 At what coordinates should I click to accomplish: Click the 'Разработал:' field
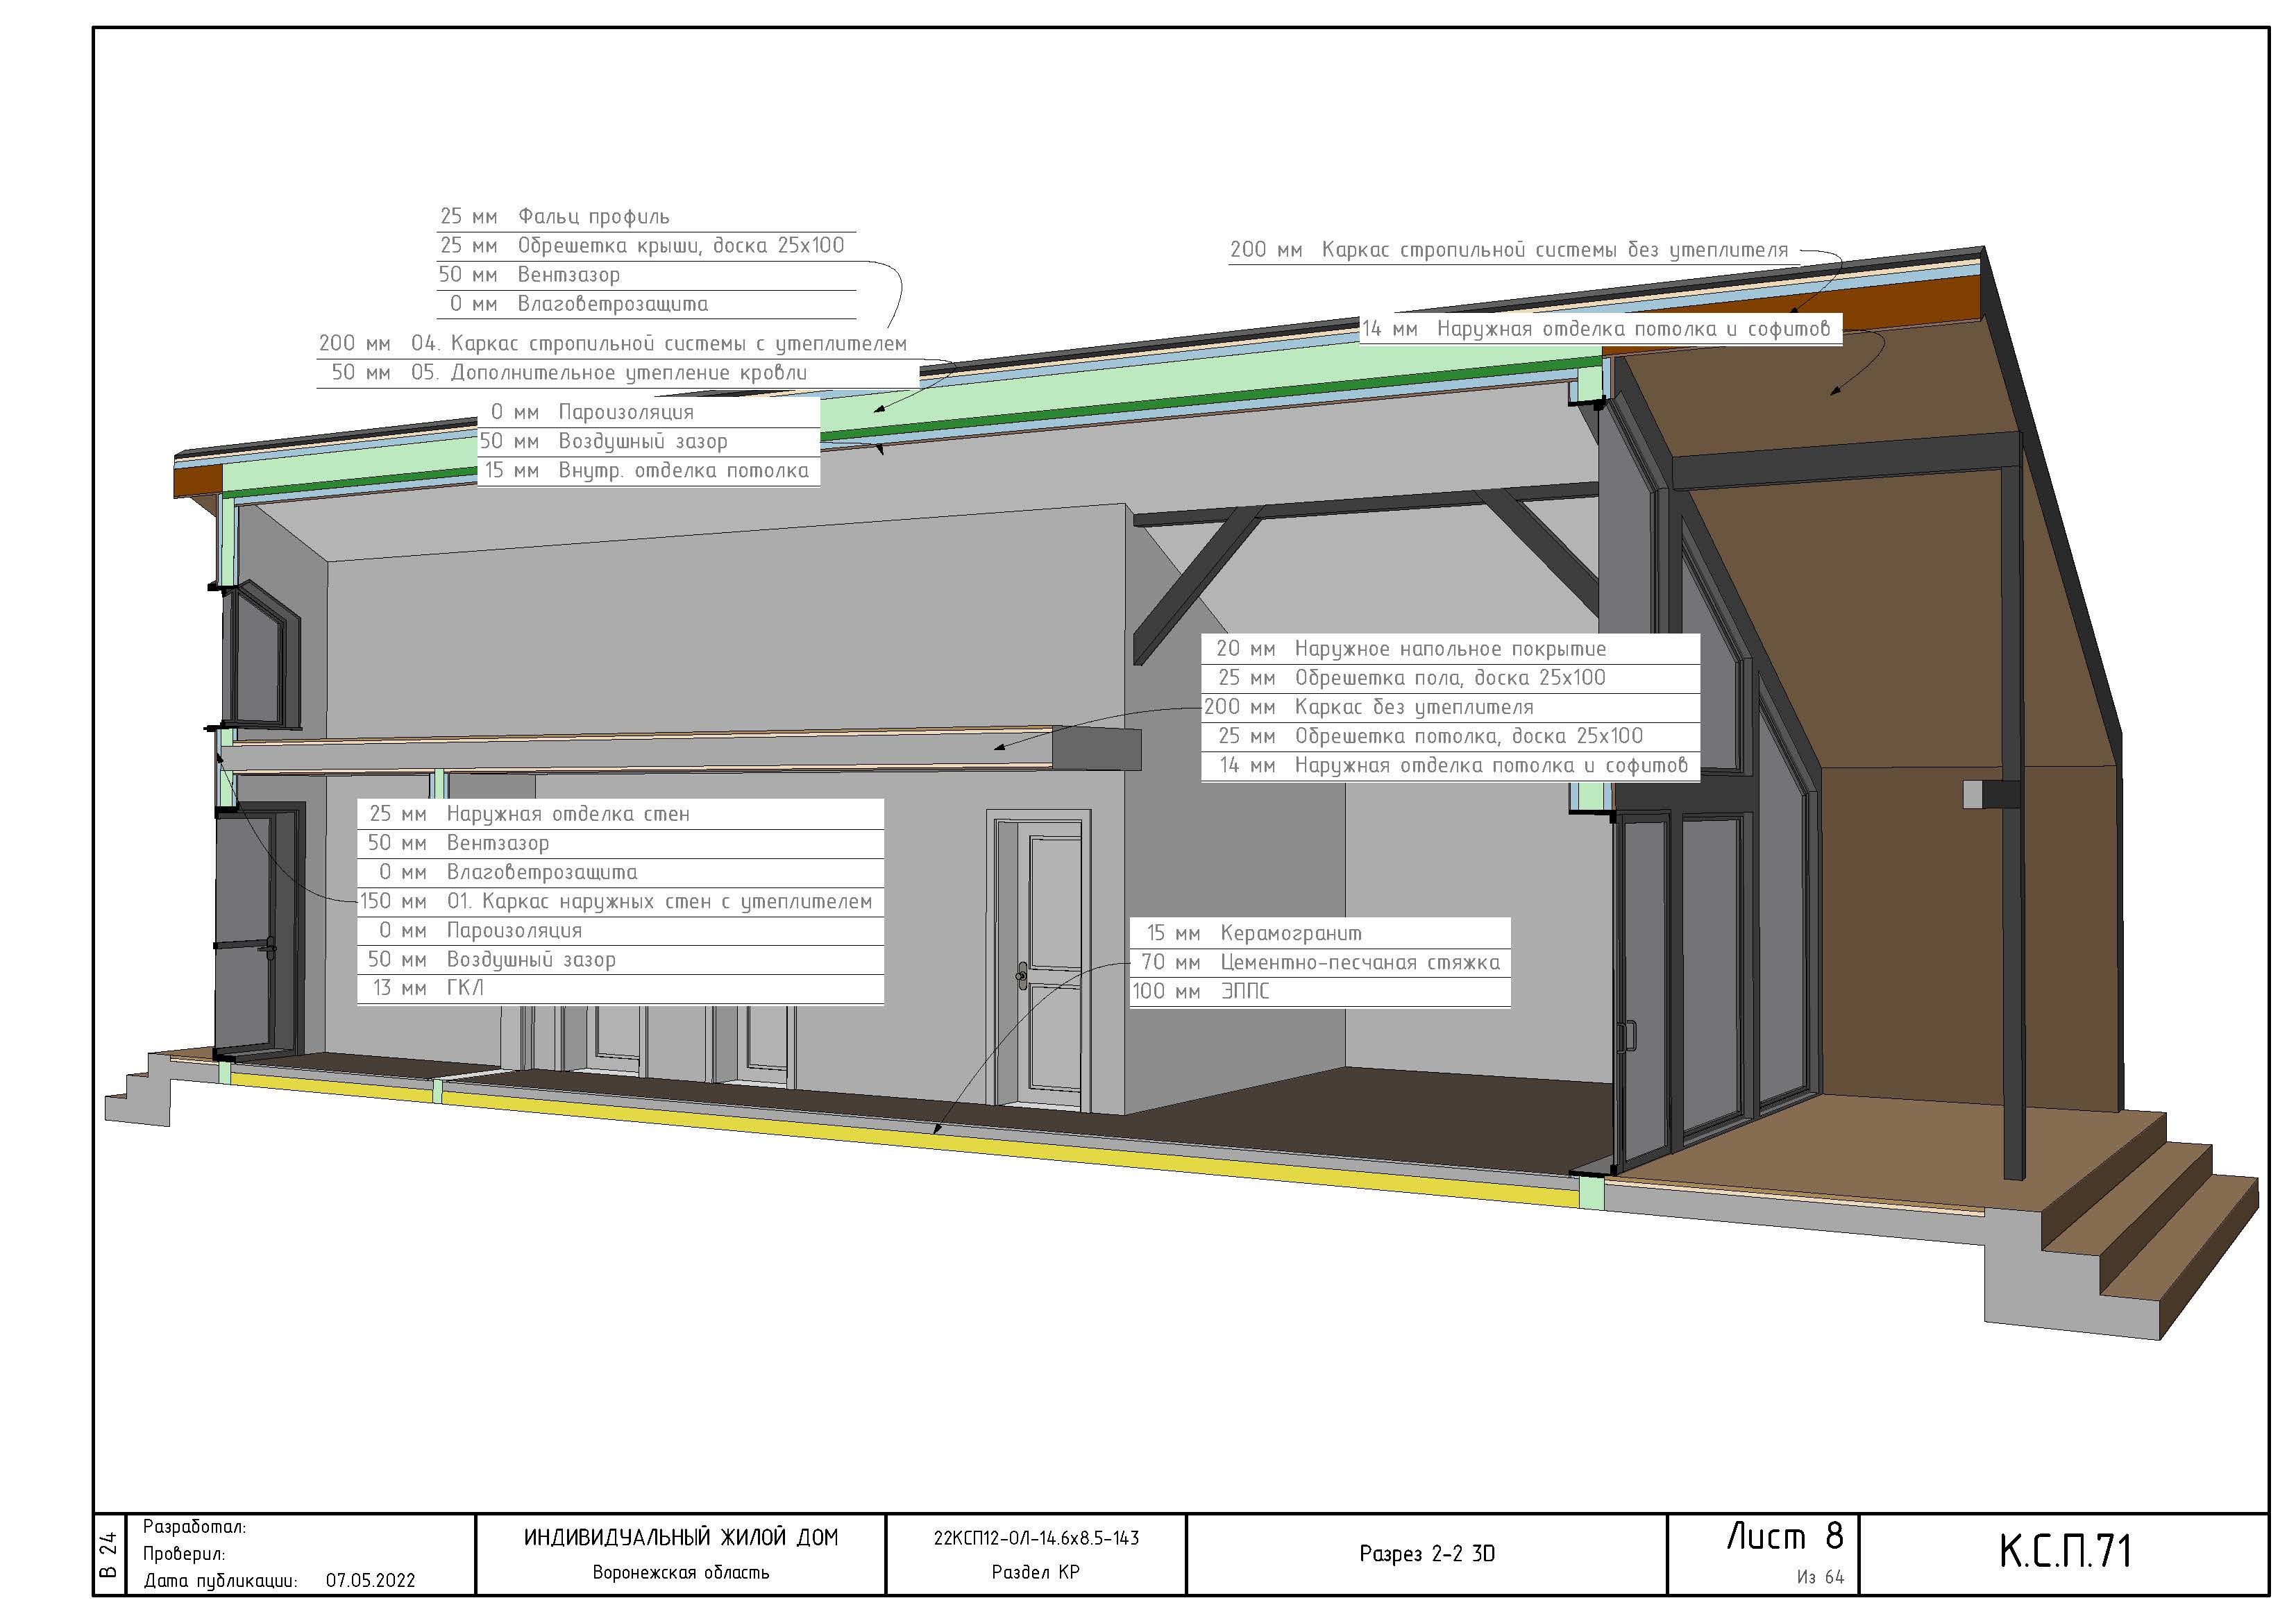194,1527
